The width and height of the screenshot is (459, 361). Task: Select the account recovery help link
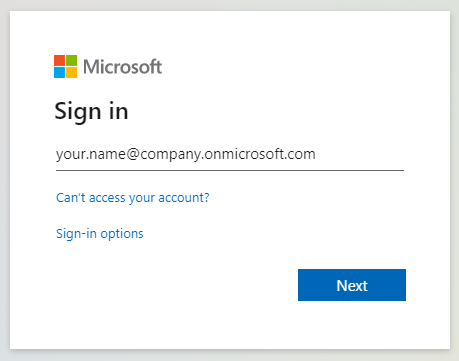(x=133, y=198)
